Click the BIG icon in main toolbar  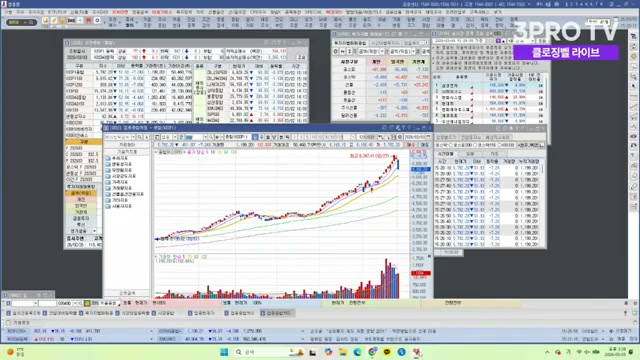[x=71, y=21]
